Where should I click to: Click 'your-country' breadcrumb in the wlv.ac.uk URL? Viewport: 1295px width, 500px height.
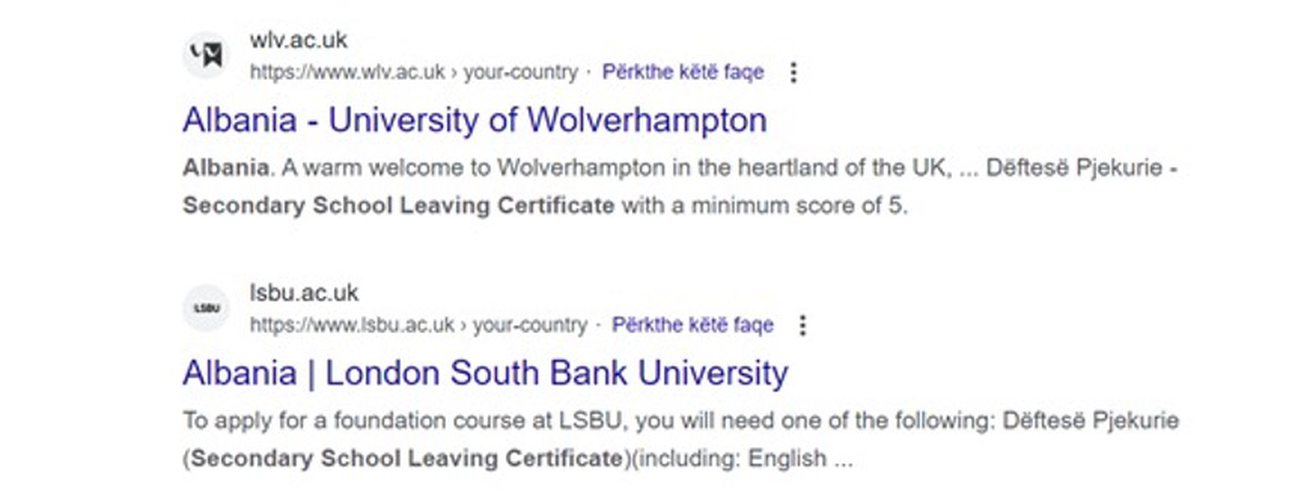click(x=521, y=72)
